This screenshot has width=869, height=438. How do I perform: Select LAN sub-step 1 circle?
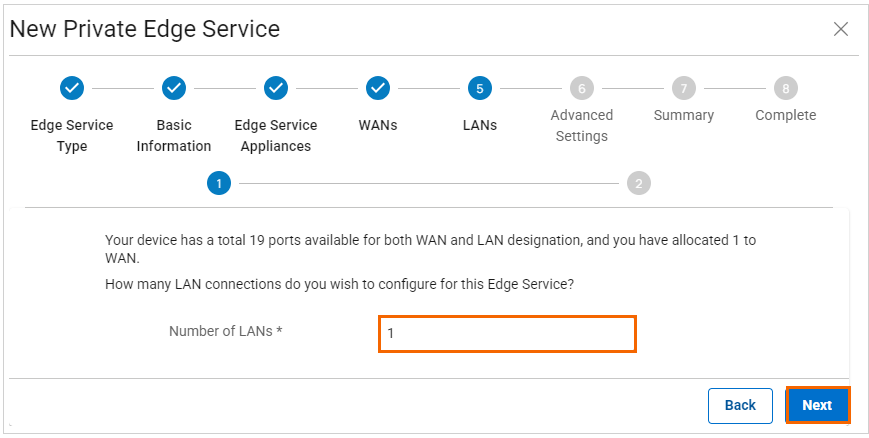coord(219,183)
